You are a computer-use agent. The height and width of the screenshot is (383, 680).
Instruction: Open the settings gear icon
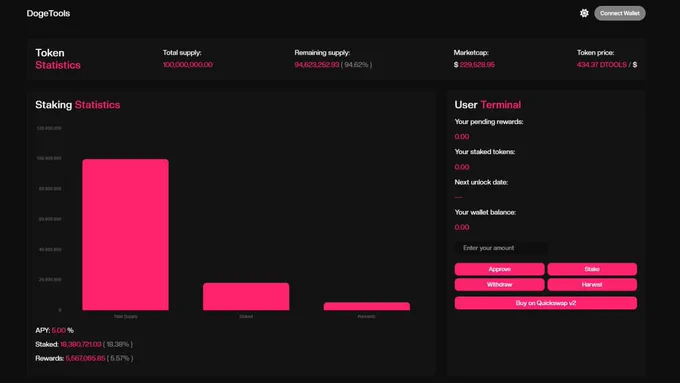coord(584,13)
